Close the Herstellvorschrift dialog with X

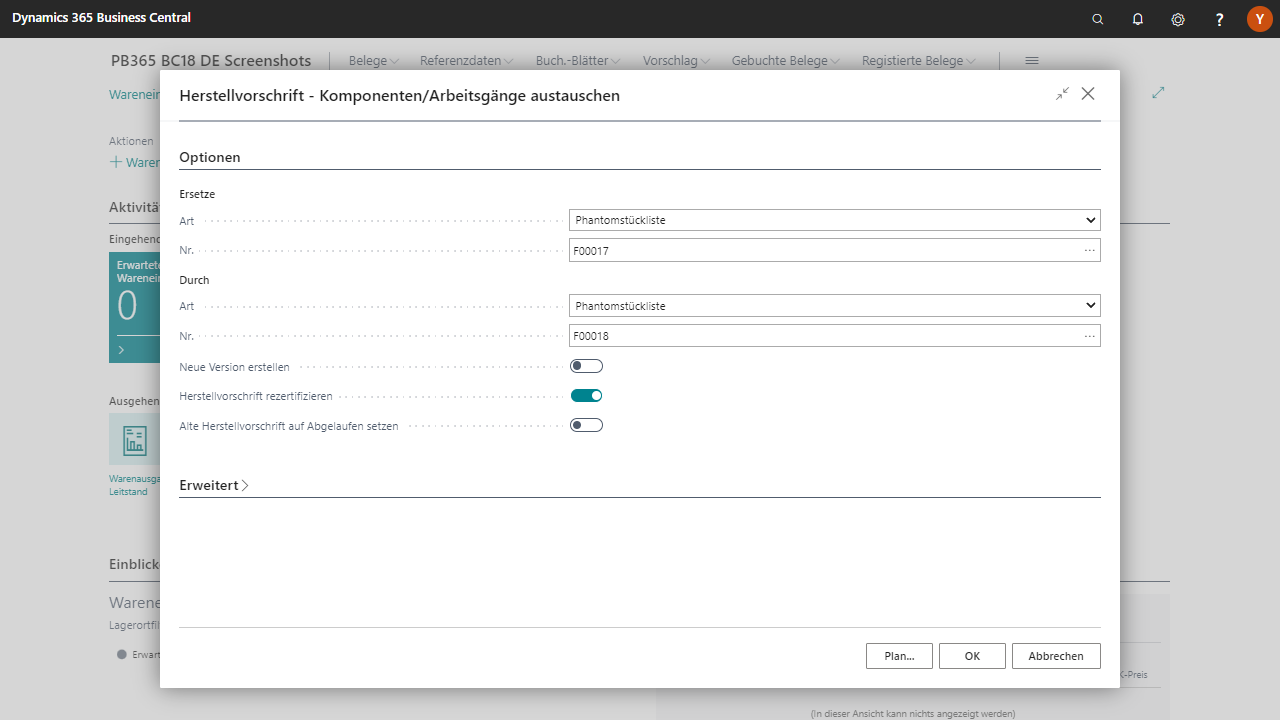(x=1088, y=94)
